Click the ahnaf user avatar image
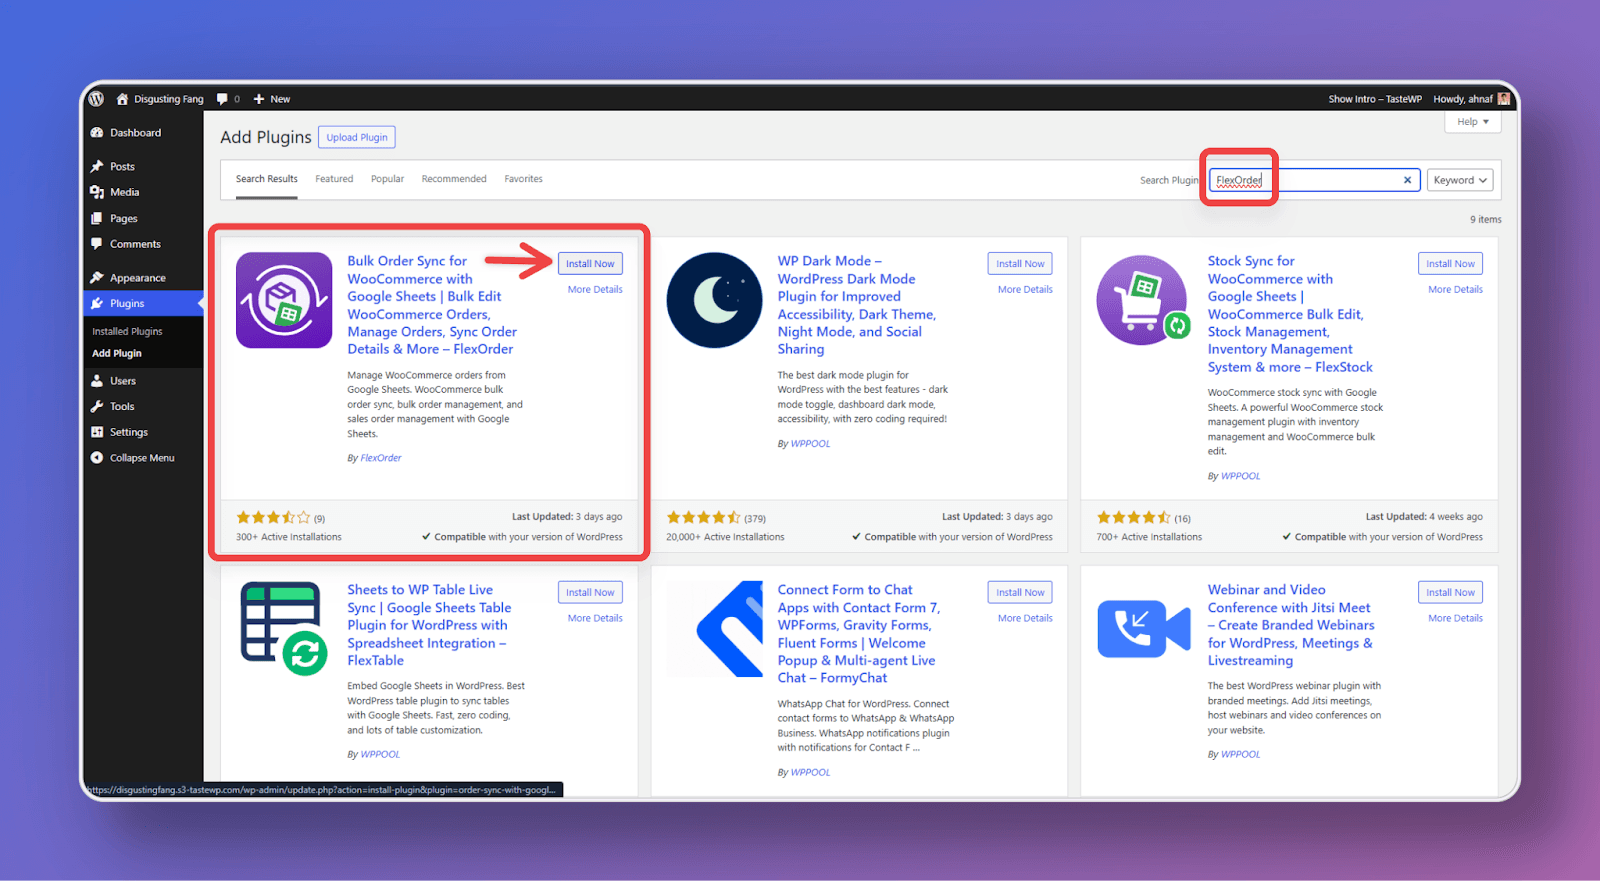The height and width of the screenshot is (881, 1600). coord(1504,99)
